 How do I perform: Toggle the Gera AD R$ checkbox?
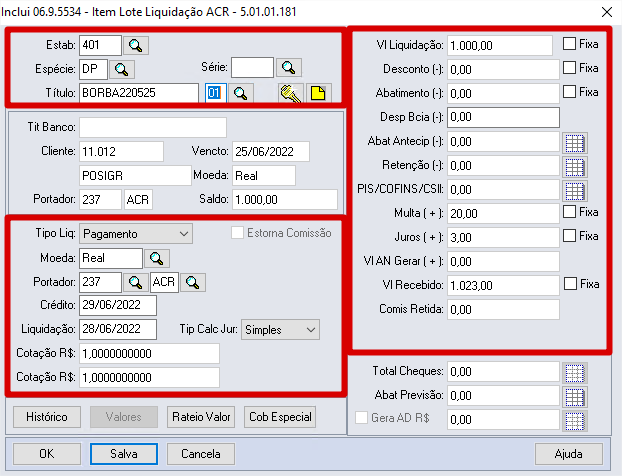361,418
